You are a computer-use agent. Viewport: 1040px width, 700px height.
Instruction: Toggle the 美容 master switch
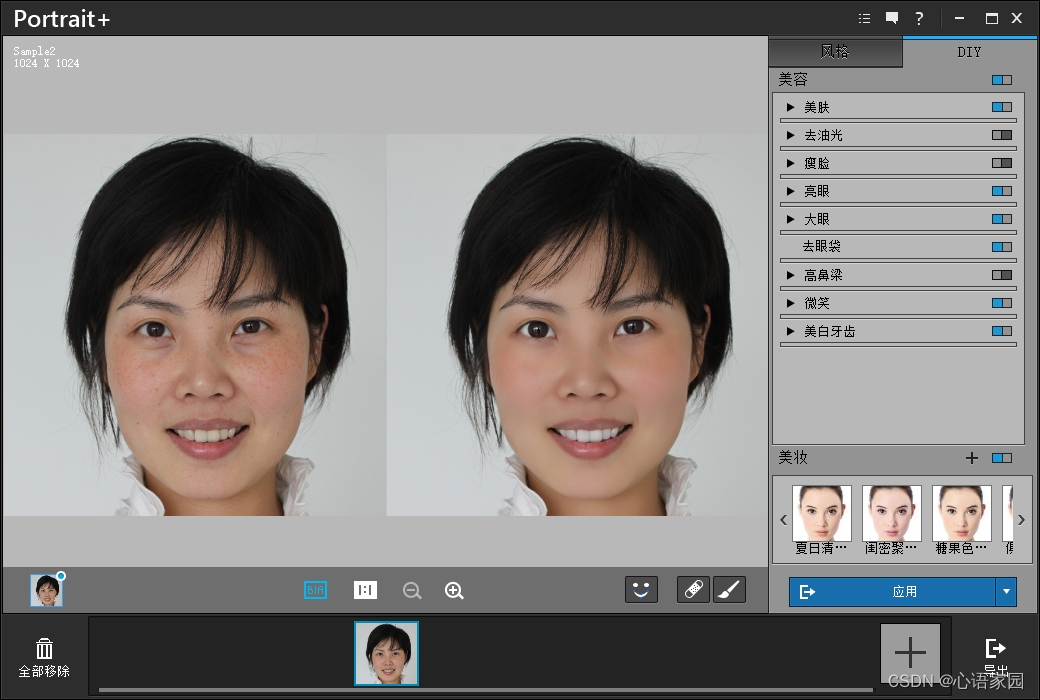click(1002, 80)
